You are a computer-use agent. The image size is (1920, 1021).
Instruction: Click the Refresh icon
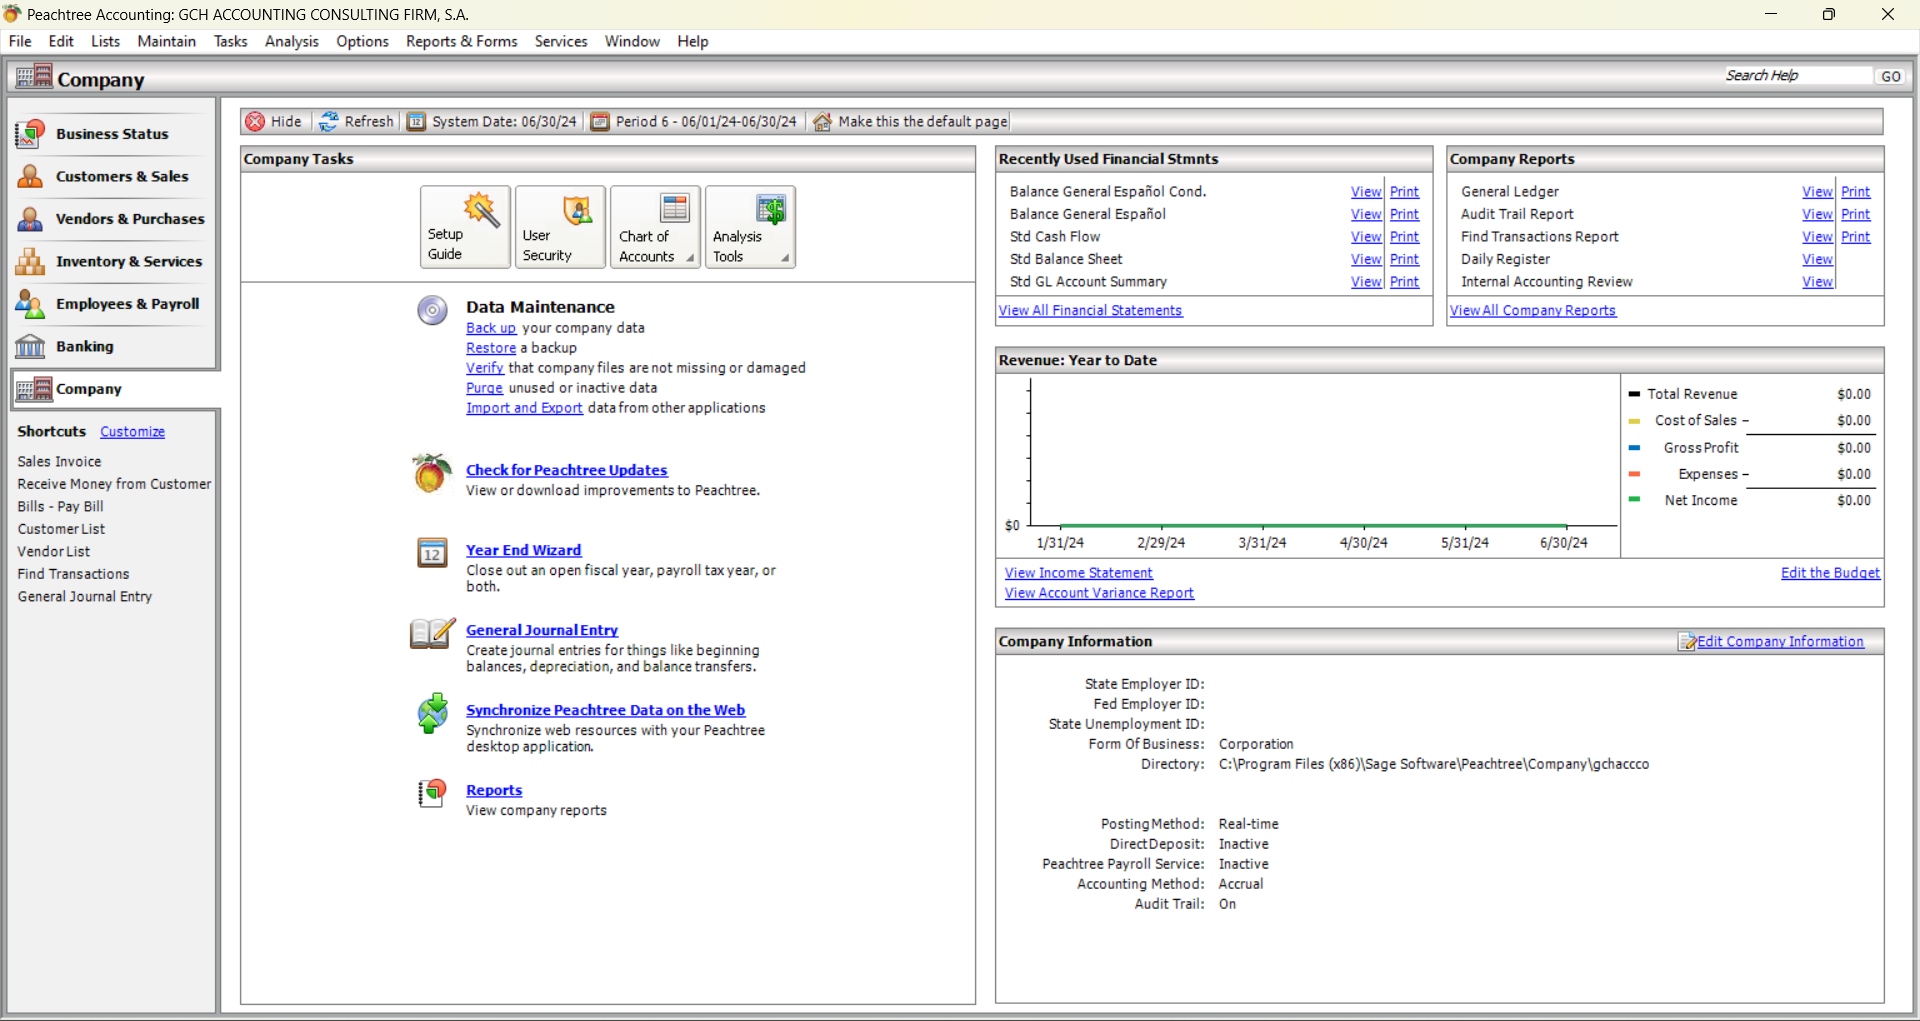pos(328,121)
